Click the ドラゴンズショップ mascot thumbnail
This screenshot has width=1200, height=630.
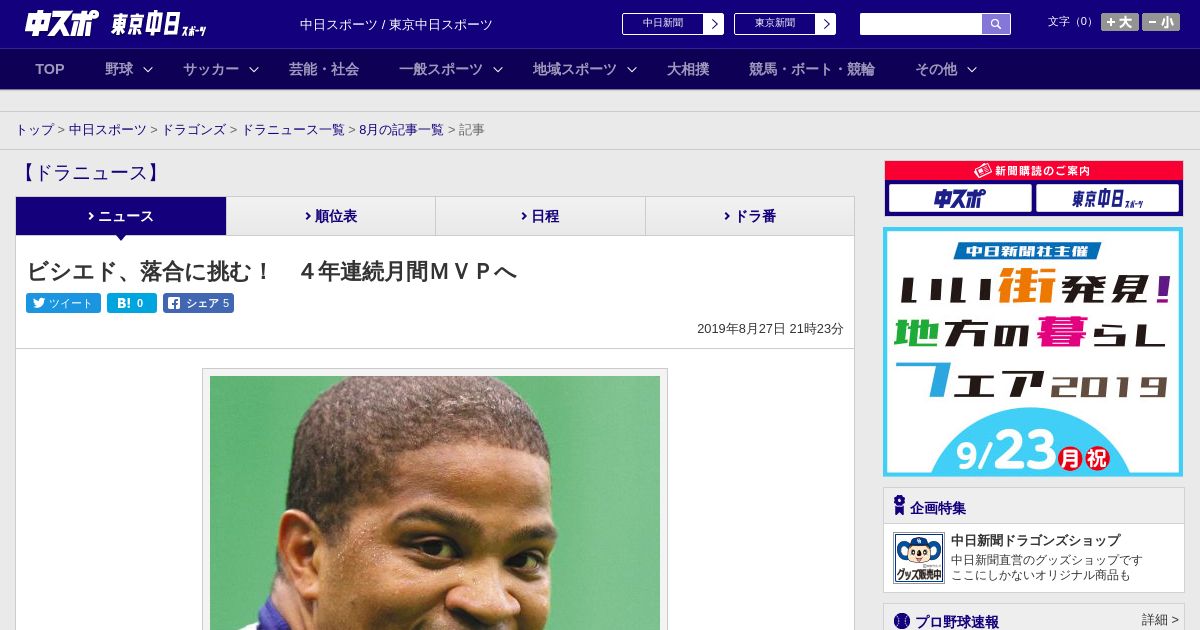tap(918, 558)
